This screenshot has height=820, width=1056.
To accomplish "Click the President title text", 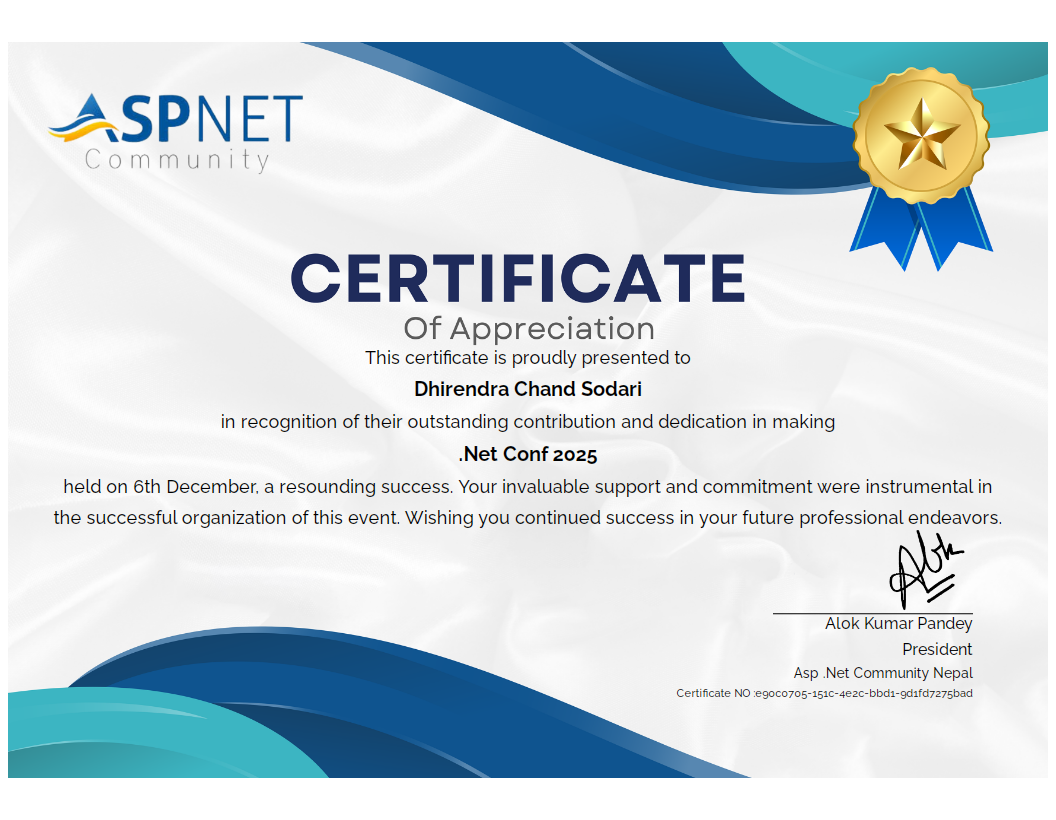I will pyautogui.click(x=937, y=649).
